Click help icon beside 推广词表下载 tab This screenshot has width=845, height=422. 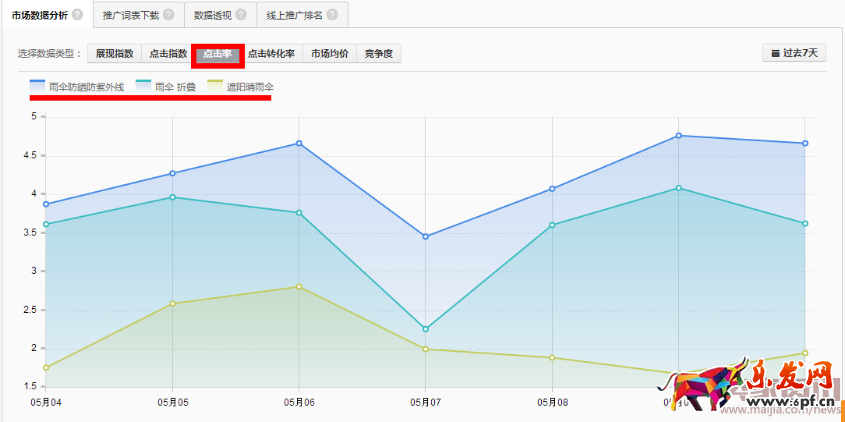coord(168,15)
